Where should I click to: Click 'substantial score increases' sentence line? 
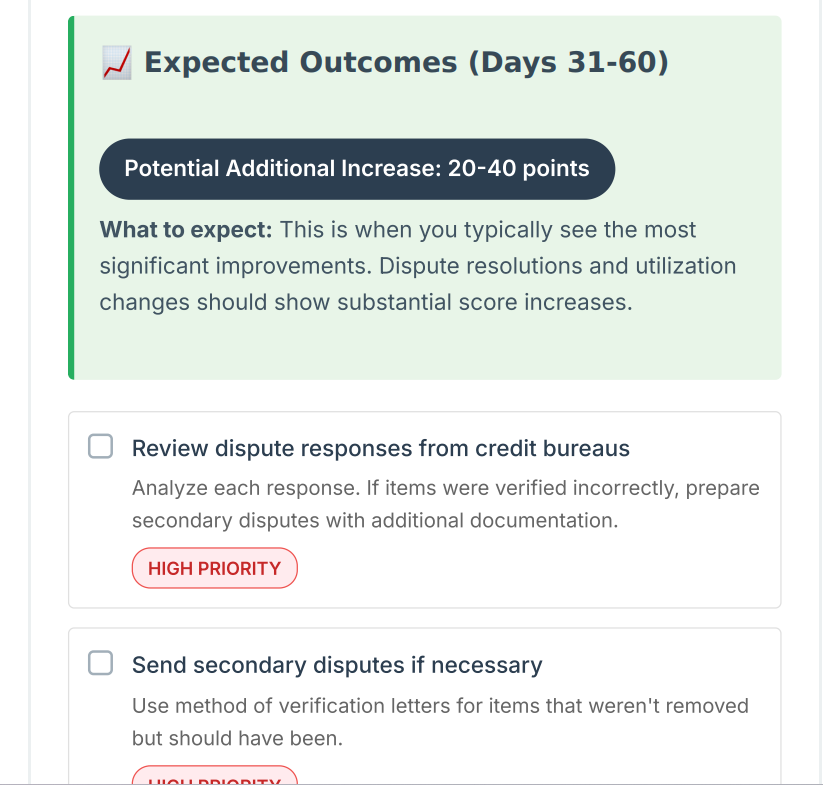click(x=366, y=302)
